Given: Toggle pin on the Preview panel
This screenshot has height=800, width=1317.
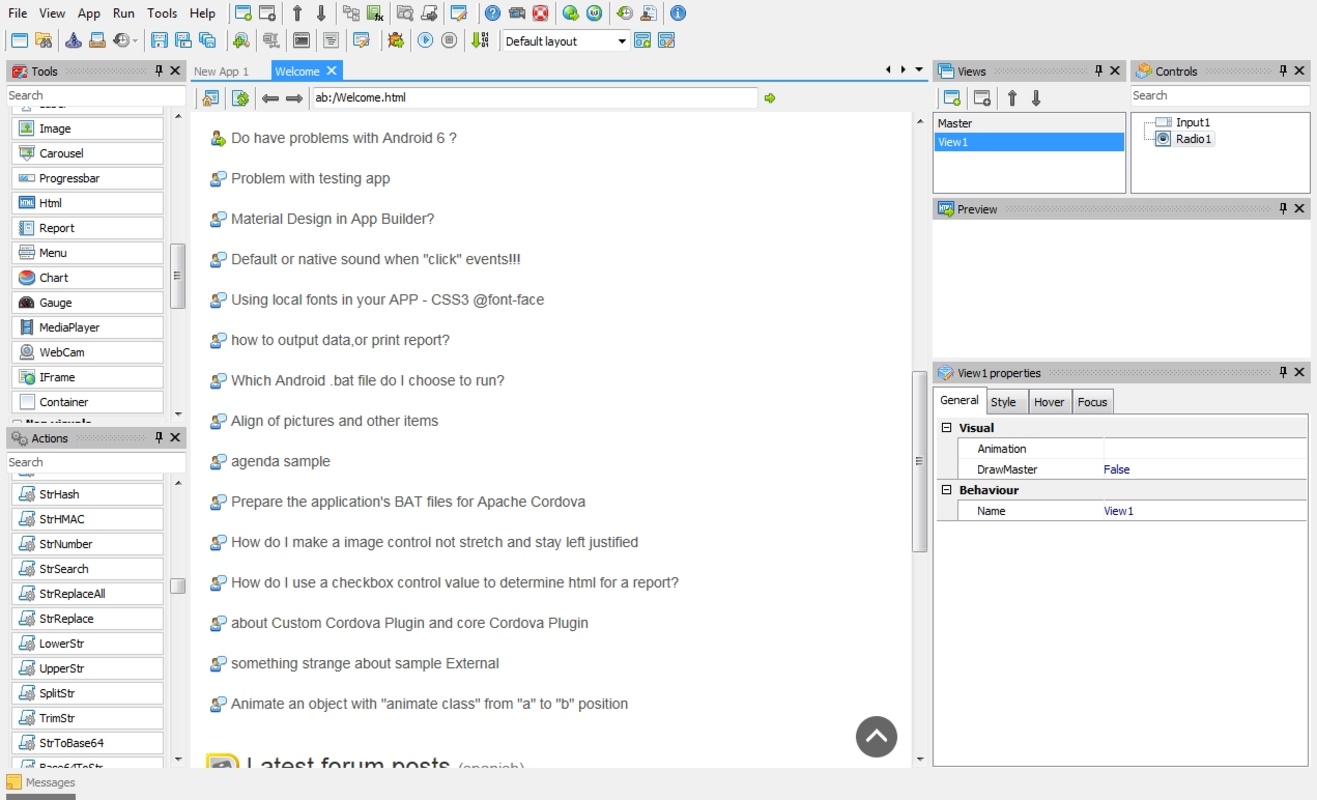Looking at the screenshot, I should (x=1283, y=209).
